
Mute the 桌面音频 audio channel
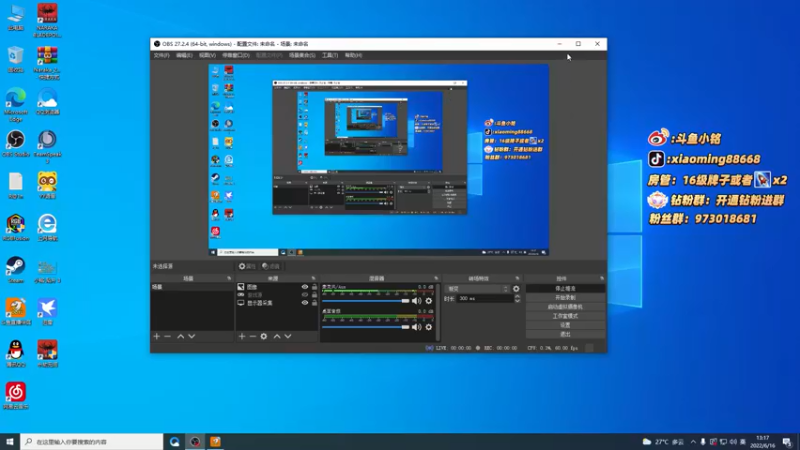[x=417, y=327]
